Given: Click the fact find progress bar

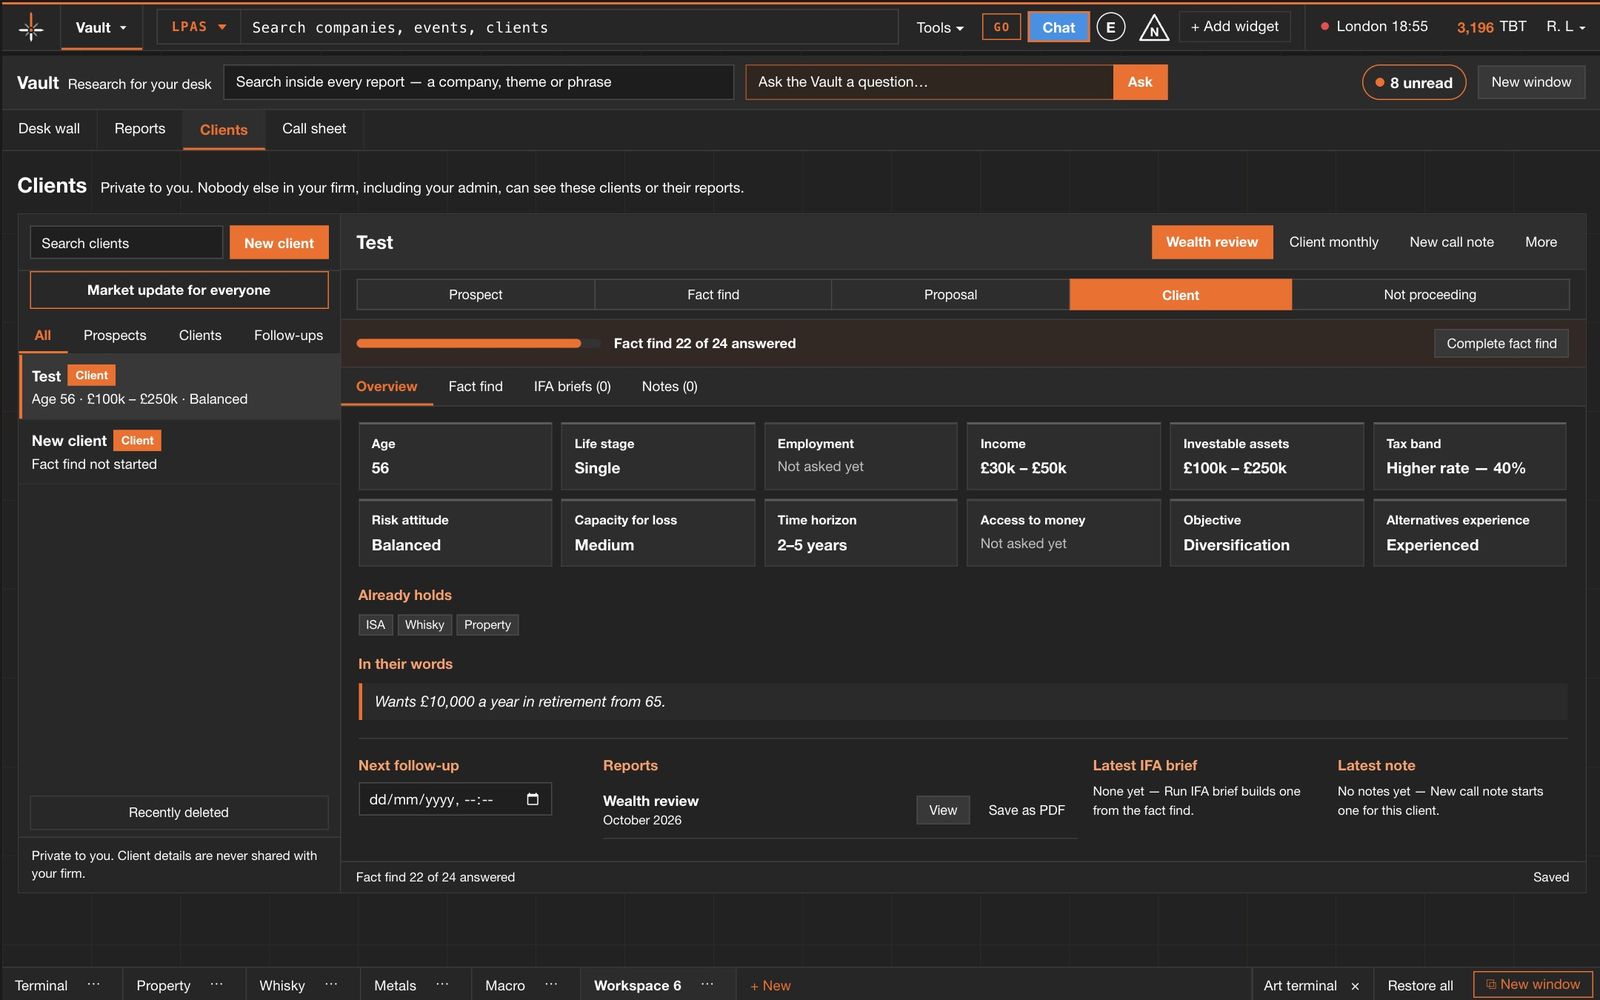Looking at the screenshot, I should (478, 343).
